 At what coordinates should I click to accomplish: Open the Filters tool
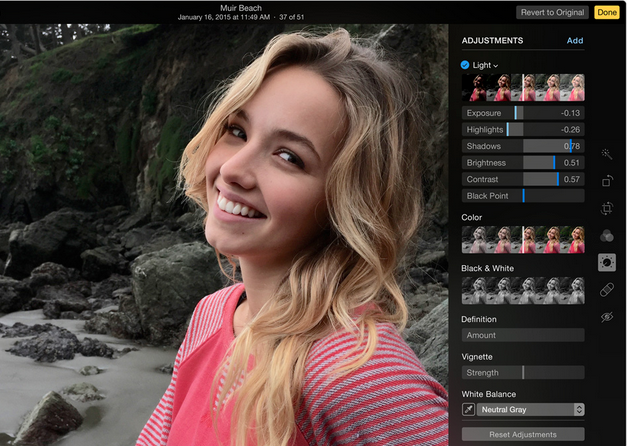click(606, 235)
